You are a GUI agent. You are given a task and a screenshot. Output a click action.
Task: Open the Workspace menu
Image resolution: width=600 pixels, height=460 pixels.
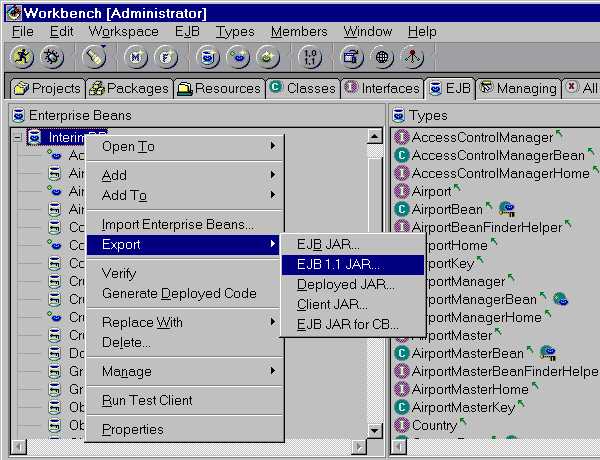[123, 31]
